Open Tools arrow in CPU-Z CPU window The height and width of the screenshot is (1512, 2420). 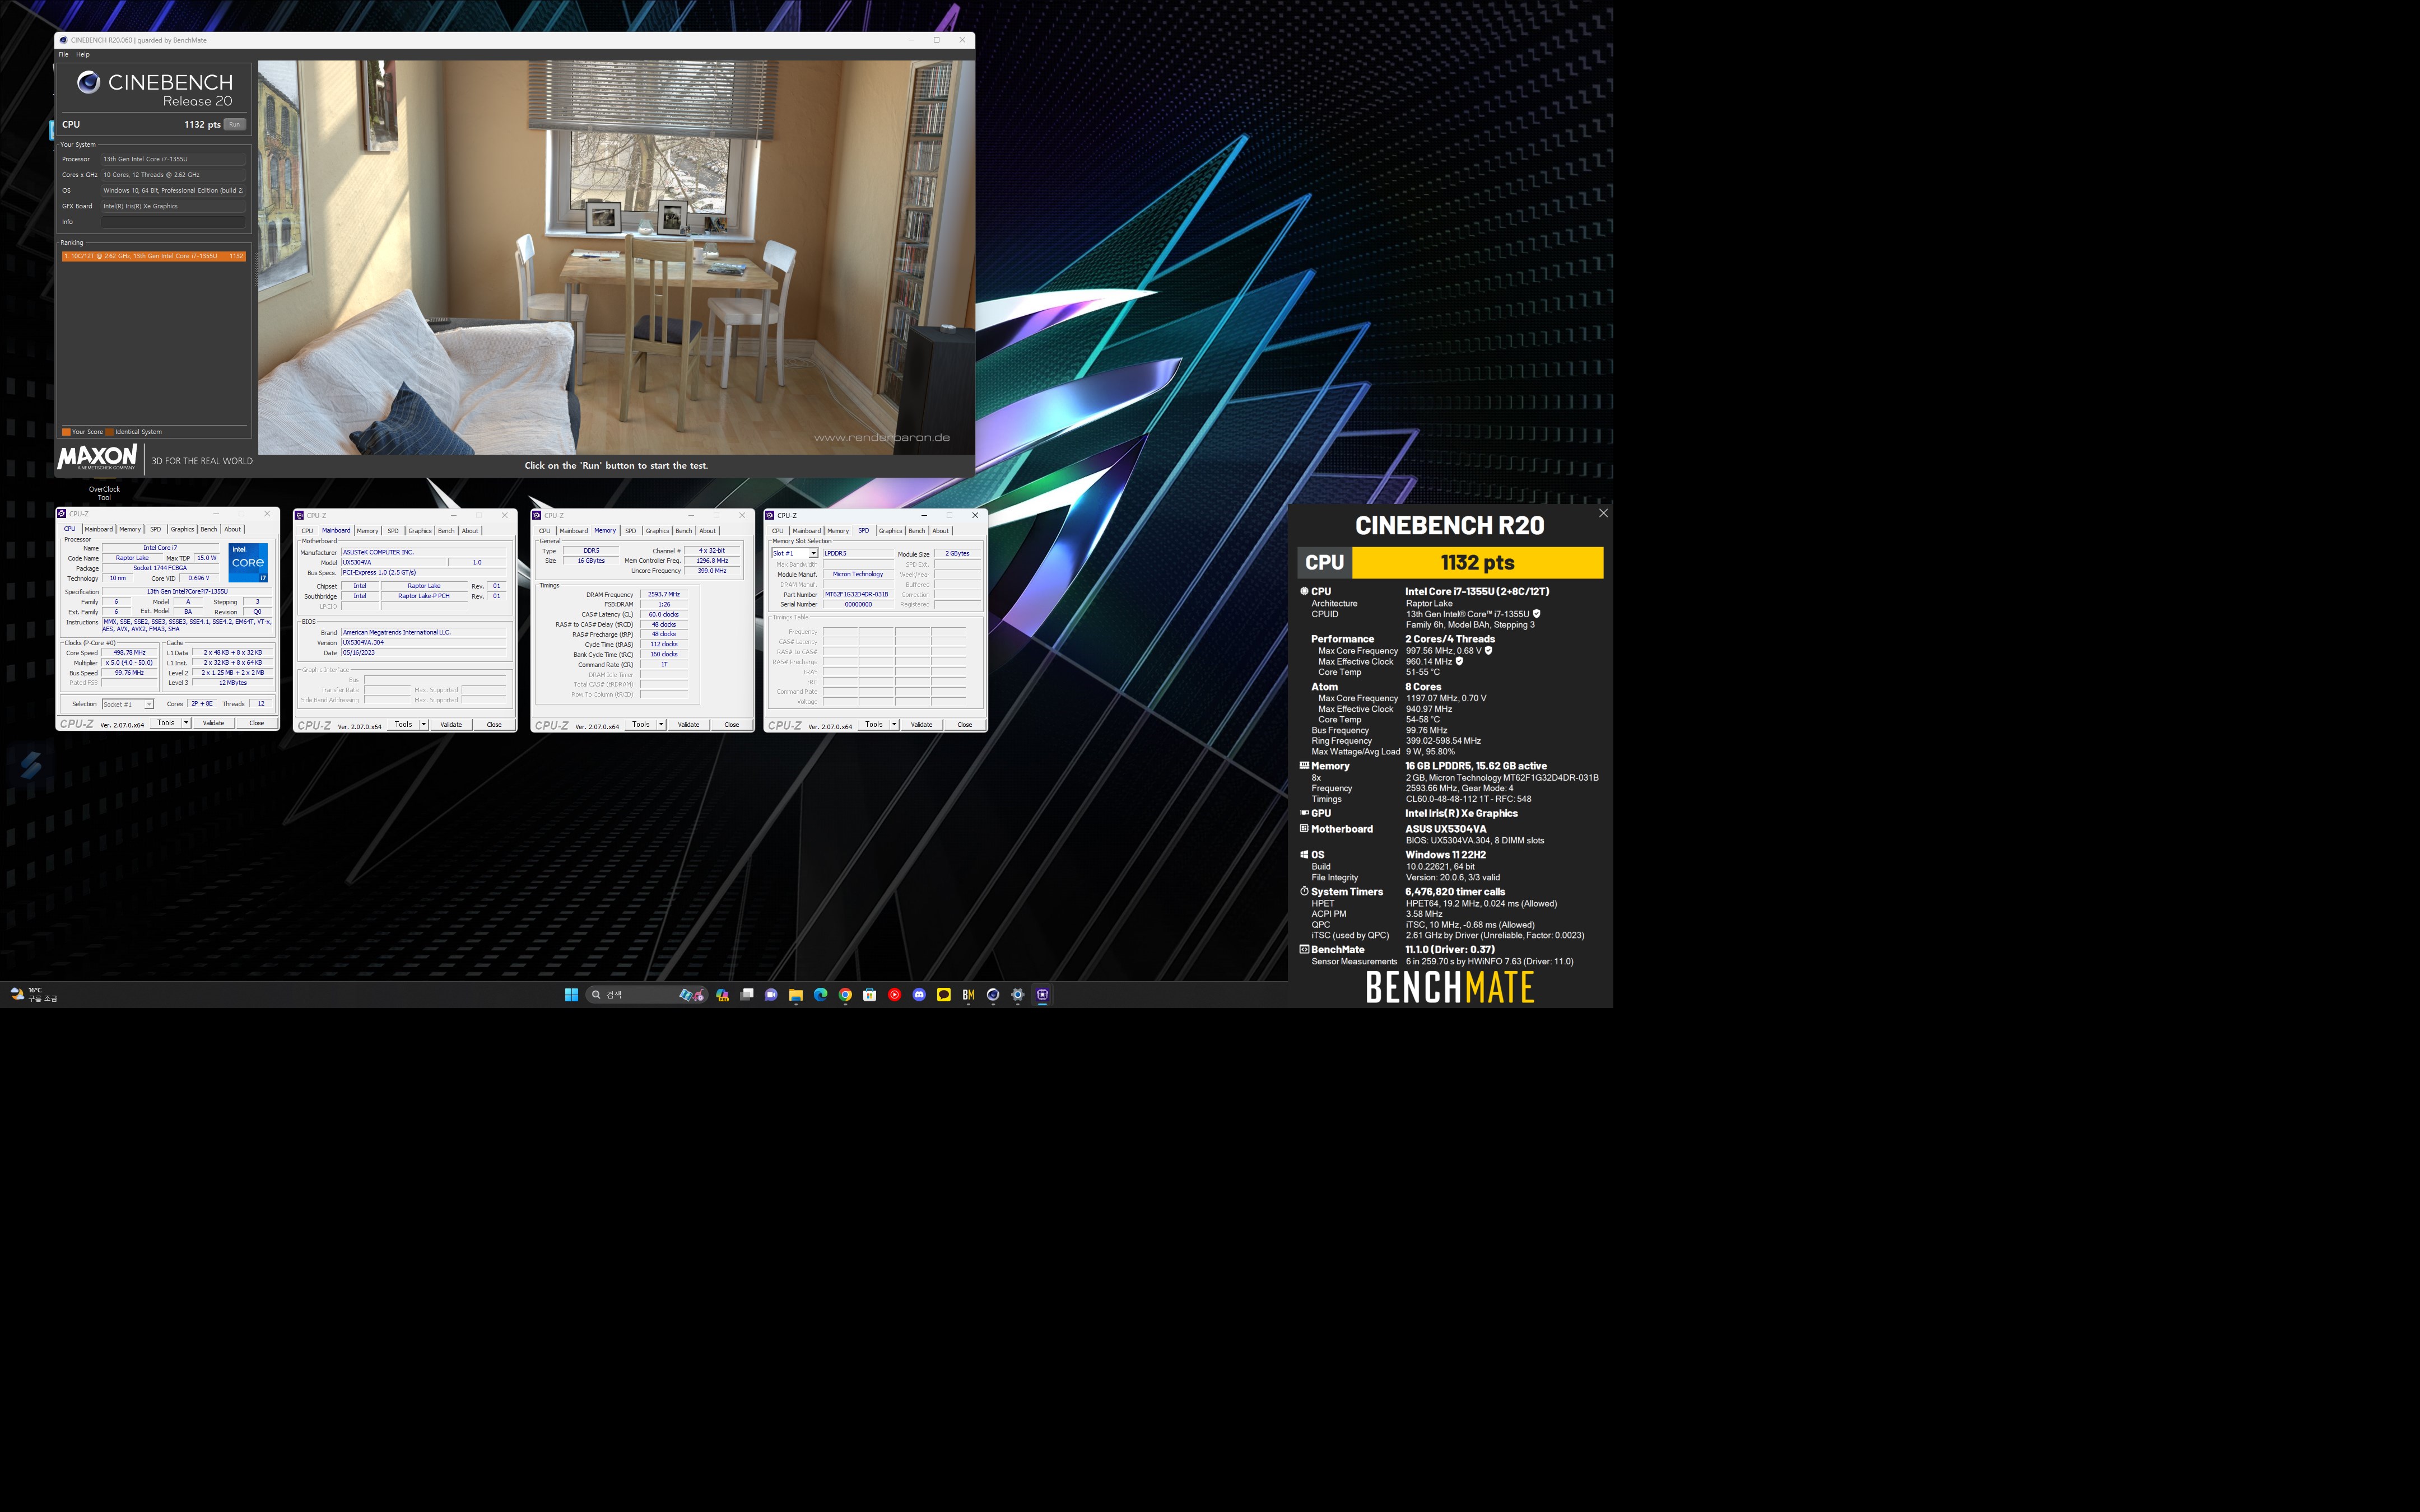186,722
